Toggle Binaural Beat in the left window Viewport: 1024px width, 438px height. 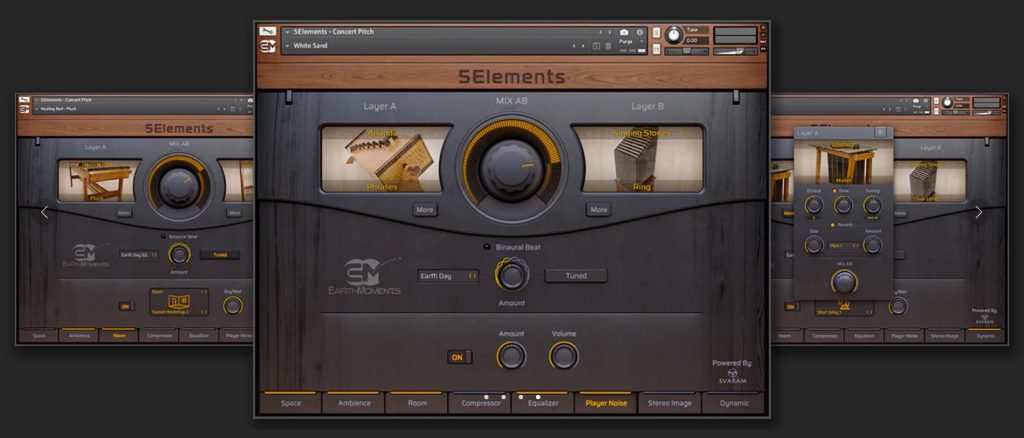click(163, 236)
